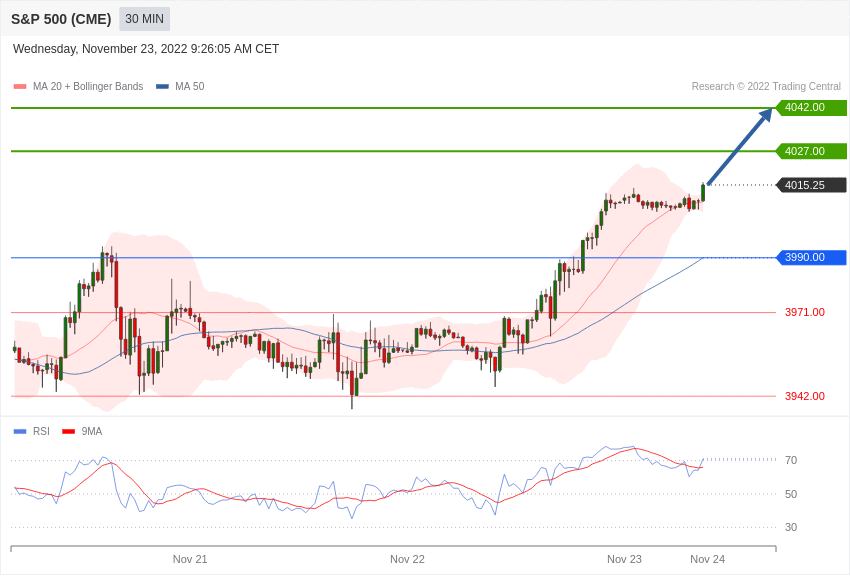The height and width of the screenshot is (576, 850).
Task: Click the Nov 22 date axis label
Action: (407, 559)
